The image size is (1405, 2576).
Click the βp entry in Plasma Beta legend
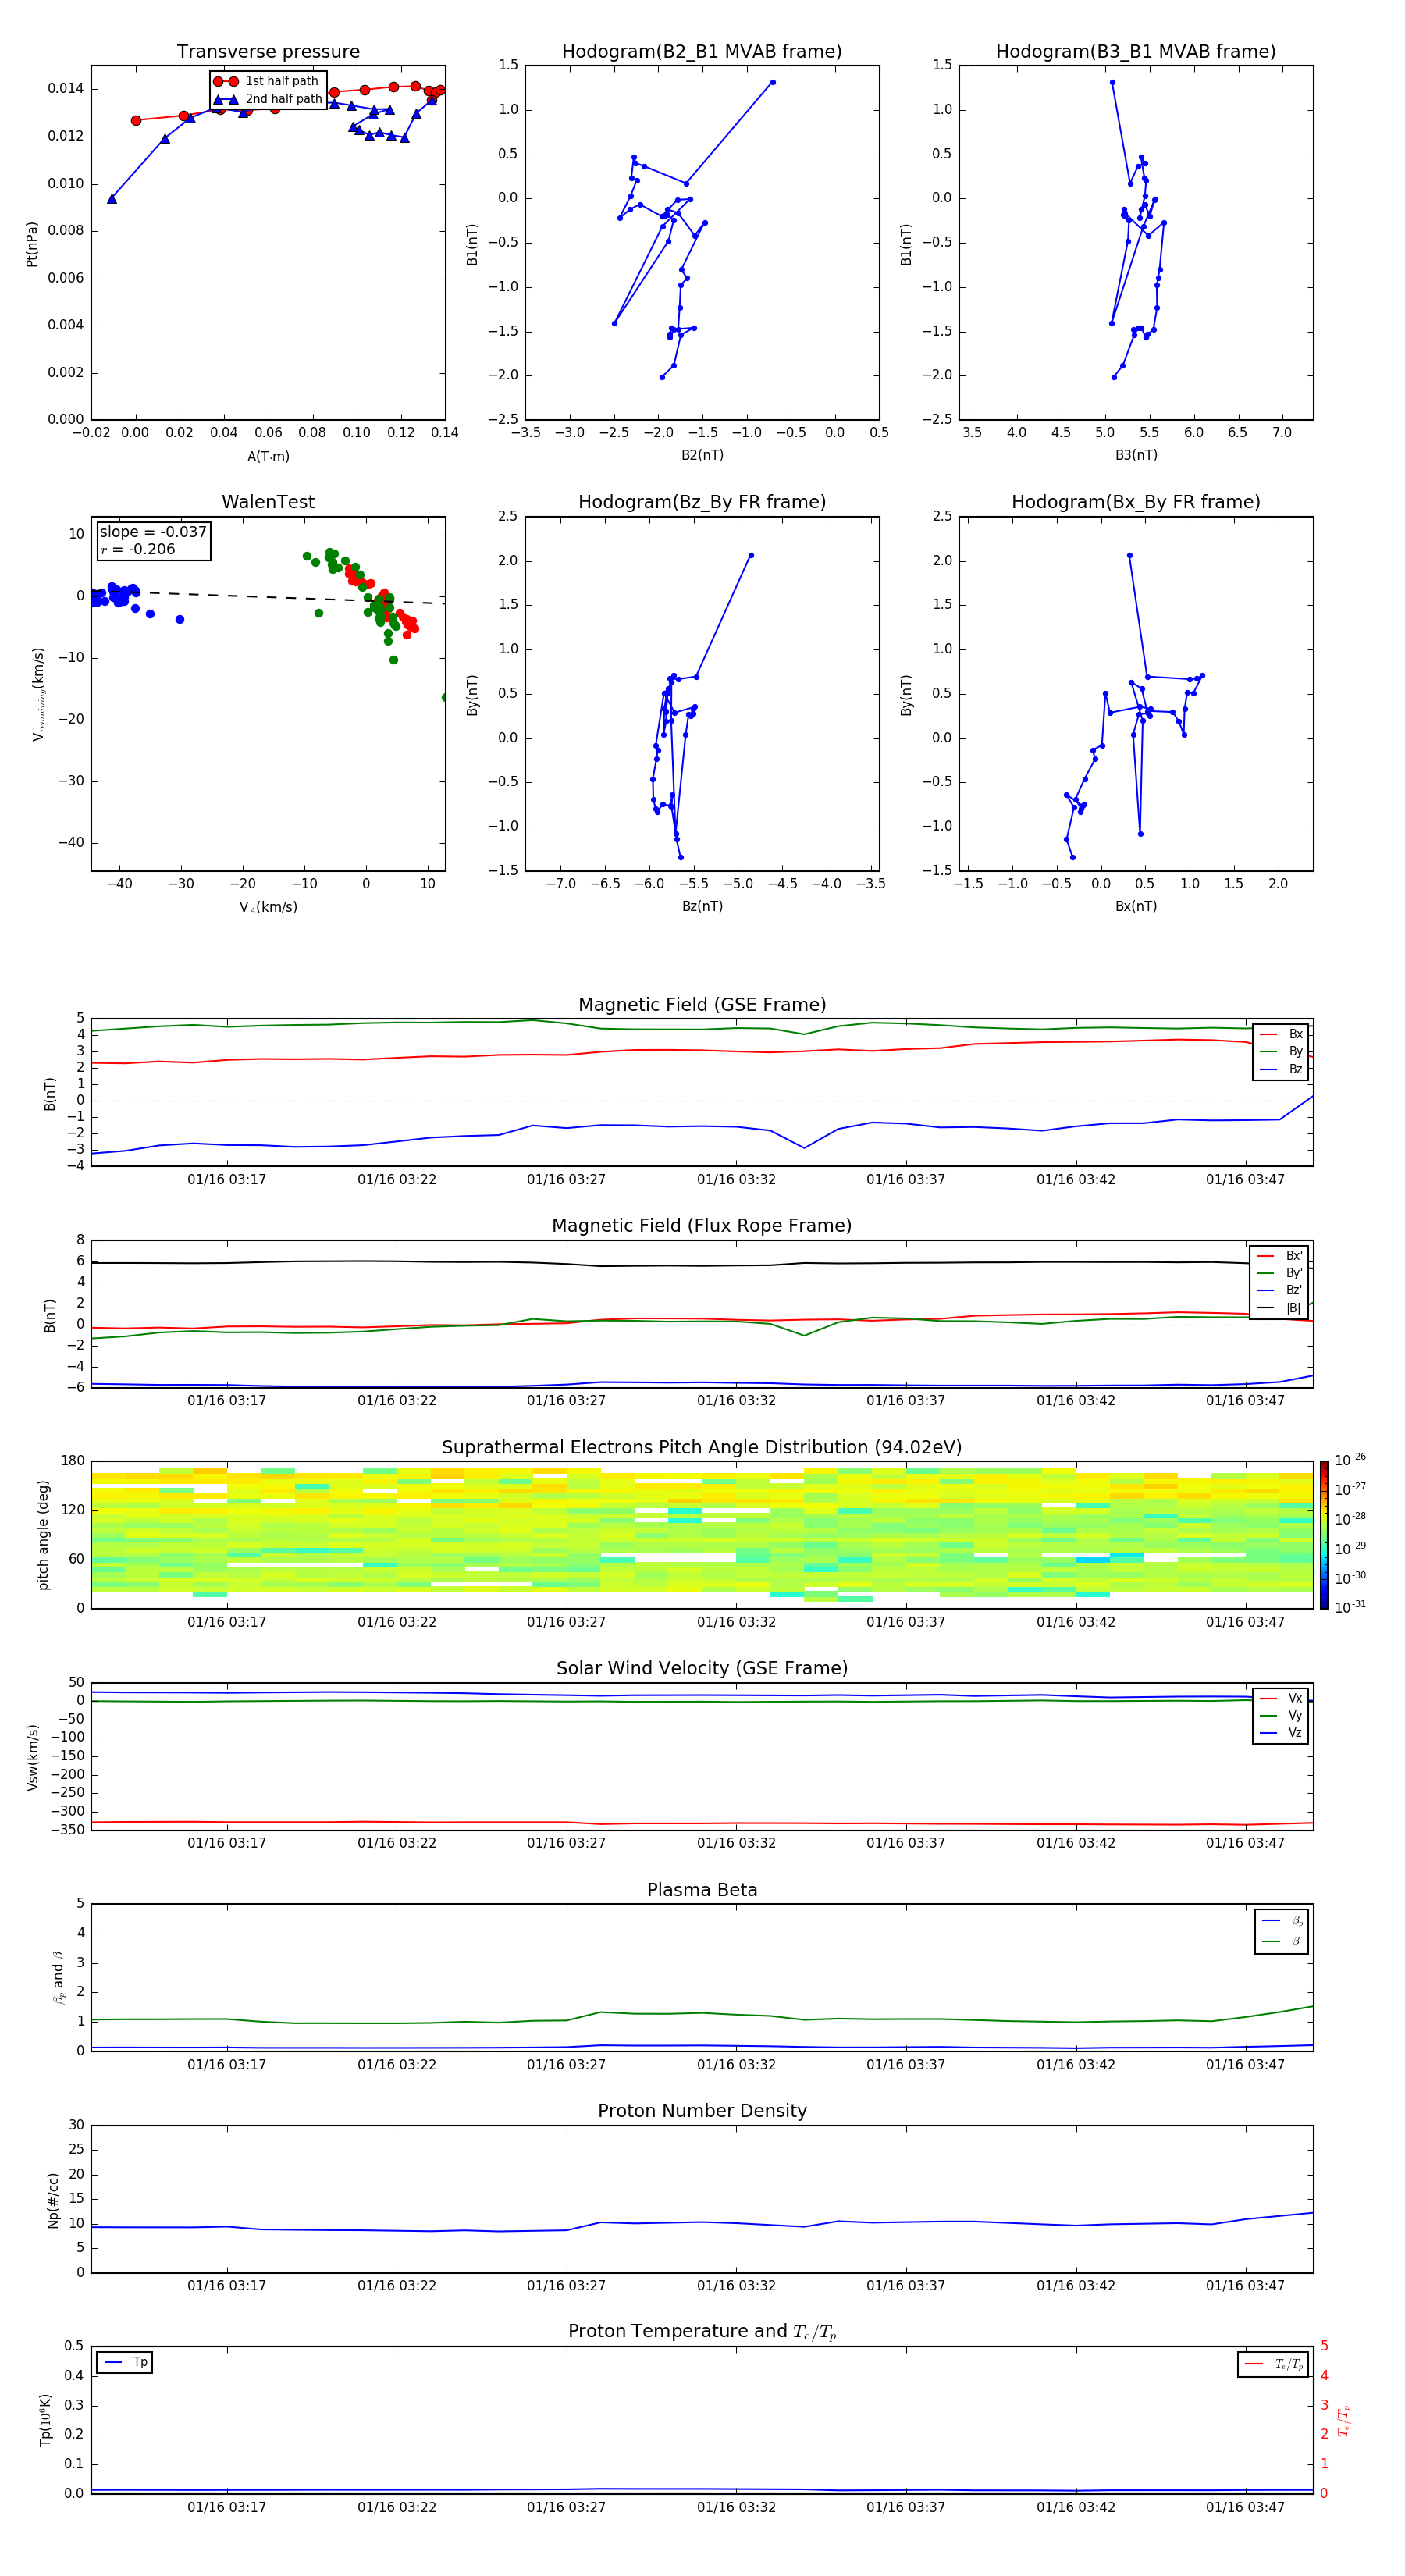pos(1283,1921)
